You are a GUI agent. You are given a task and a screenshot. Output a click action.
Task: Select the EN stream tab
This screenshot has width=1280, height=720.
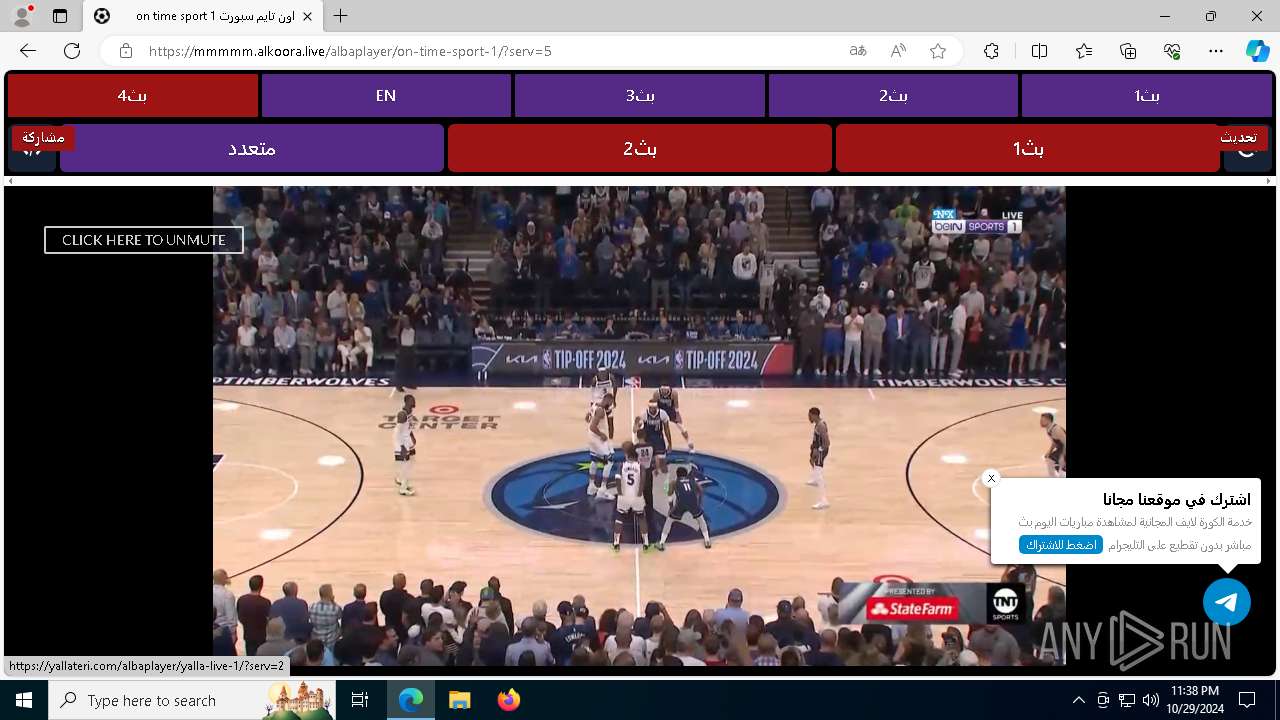[x=386, y=96]
